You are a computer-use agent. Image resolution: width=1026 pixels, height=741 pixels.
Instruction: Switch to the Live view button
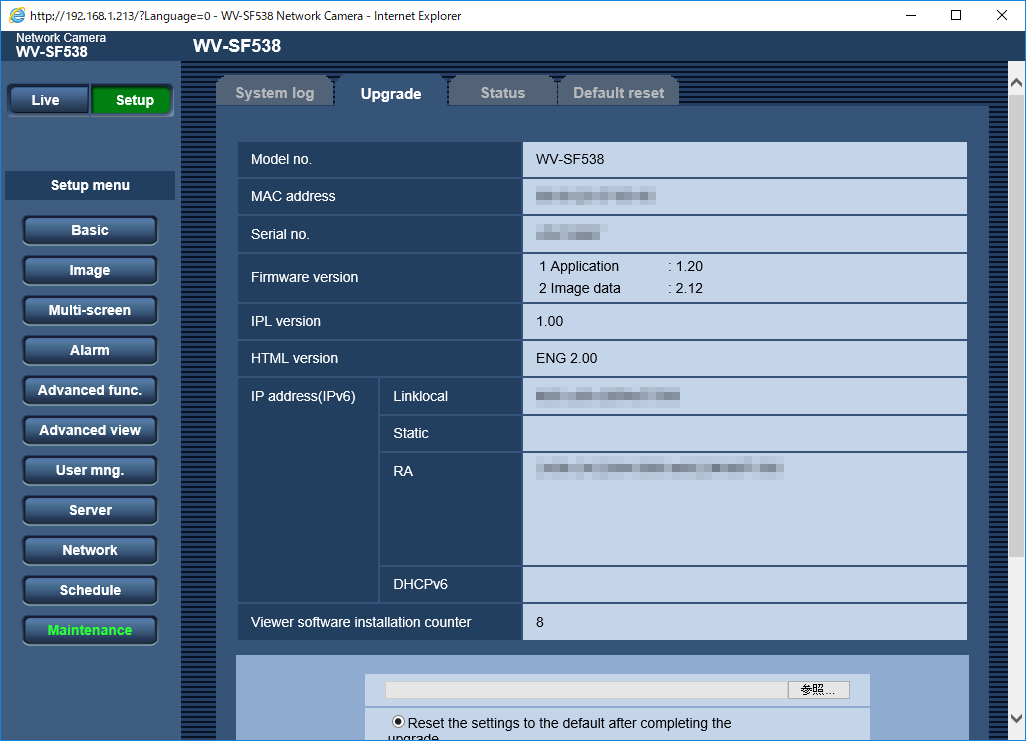[x=48, y=100]
